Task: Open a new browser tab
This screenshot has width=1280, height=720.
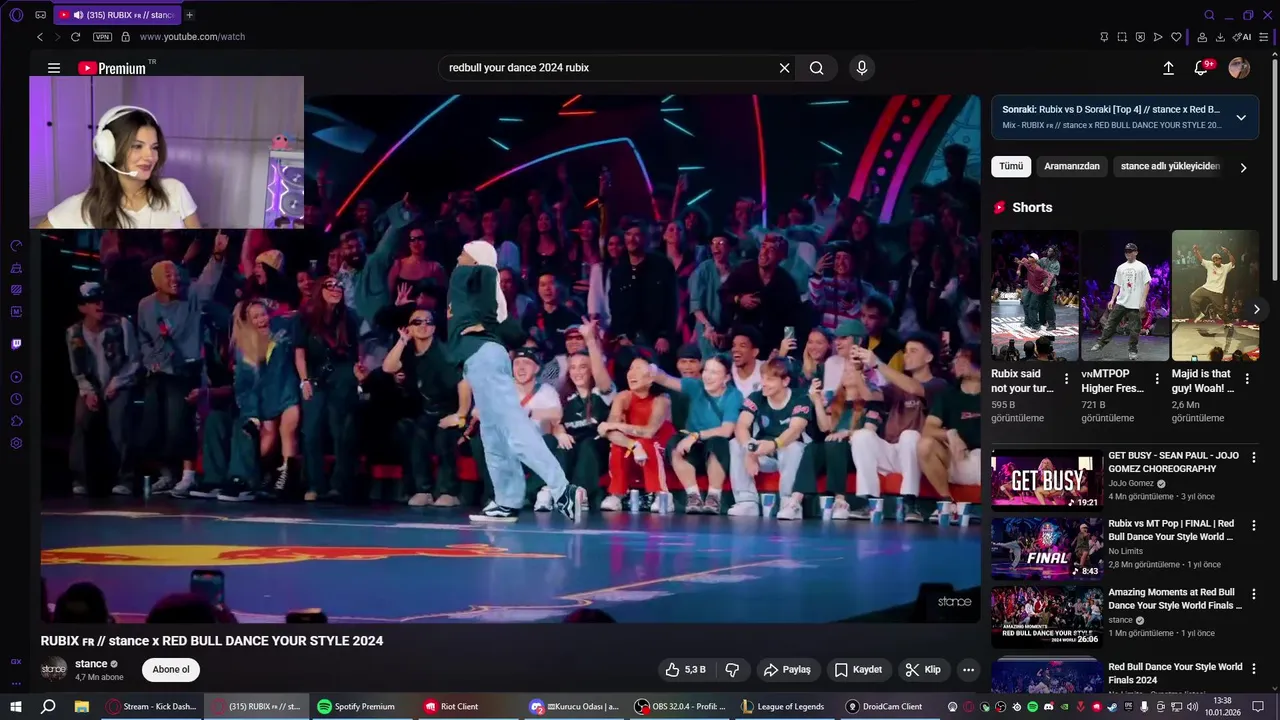Action: pyautogui.click(x=190, y=15)
